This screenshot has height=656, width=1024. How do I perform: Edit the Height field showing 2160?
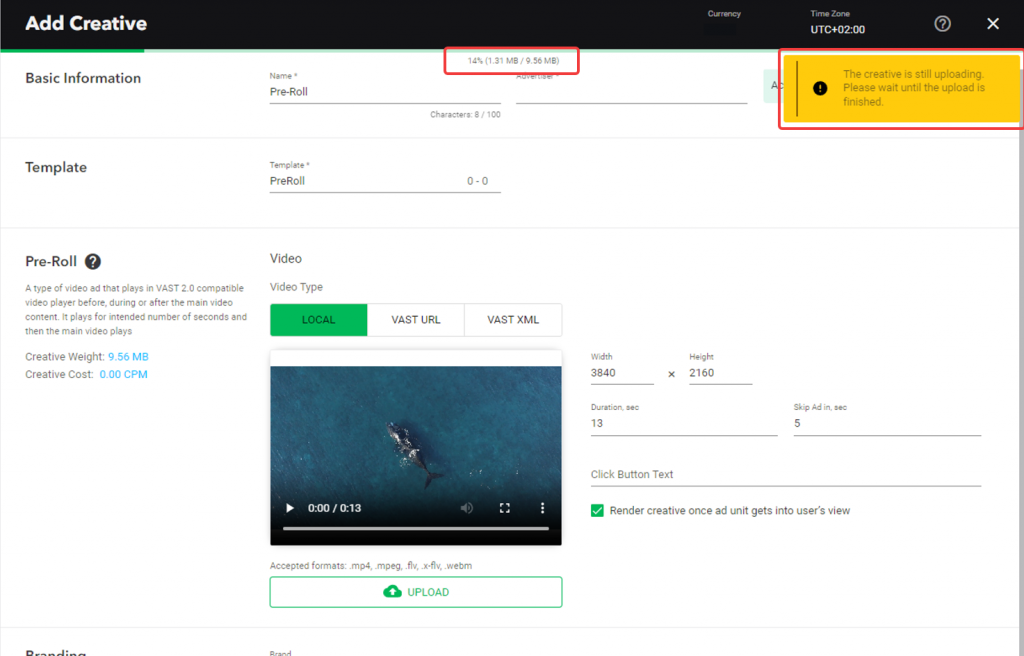(x=720, y=373)
